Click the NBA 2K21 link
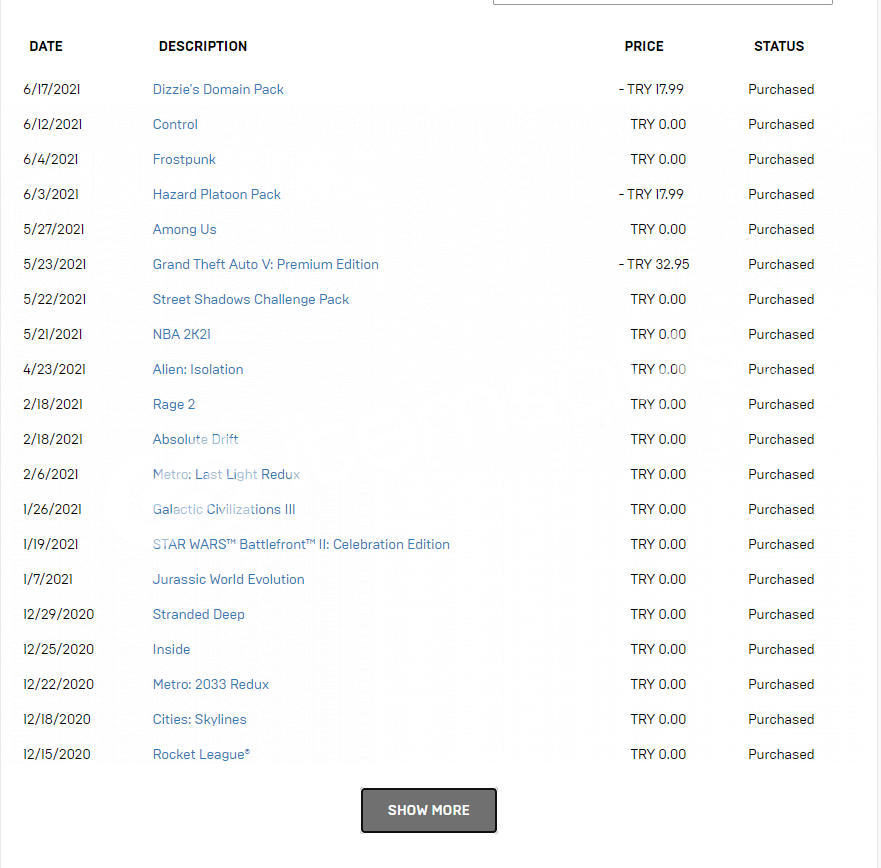 click(181, 334)
